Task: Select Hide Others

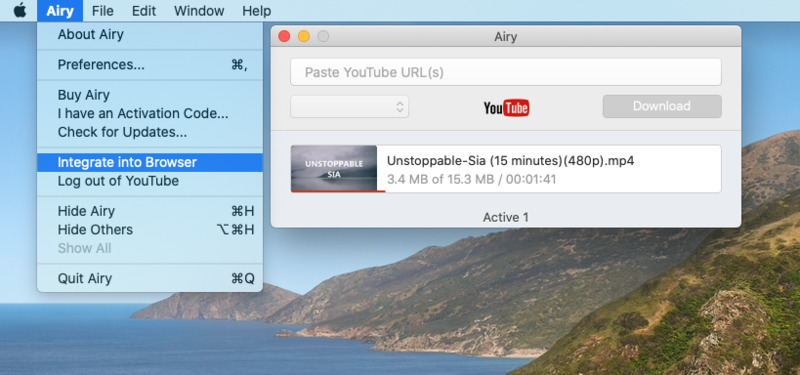Action: tap(150, 230)
